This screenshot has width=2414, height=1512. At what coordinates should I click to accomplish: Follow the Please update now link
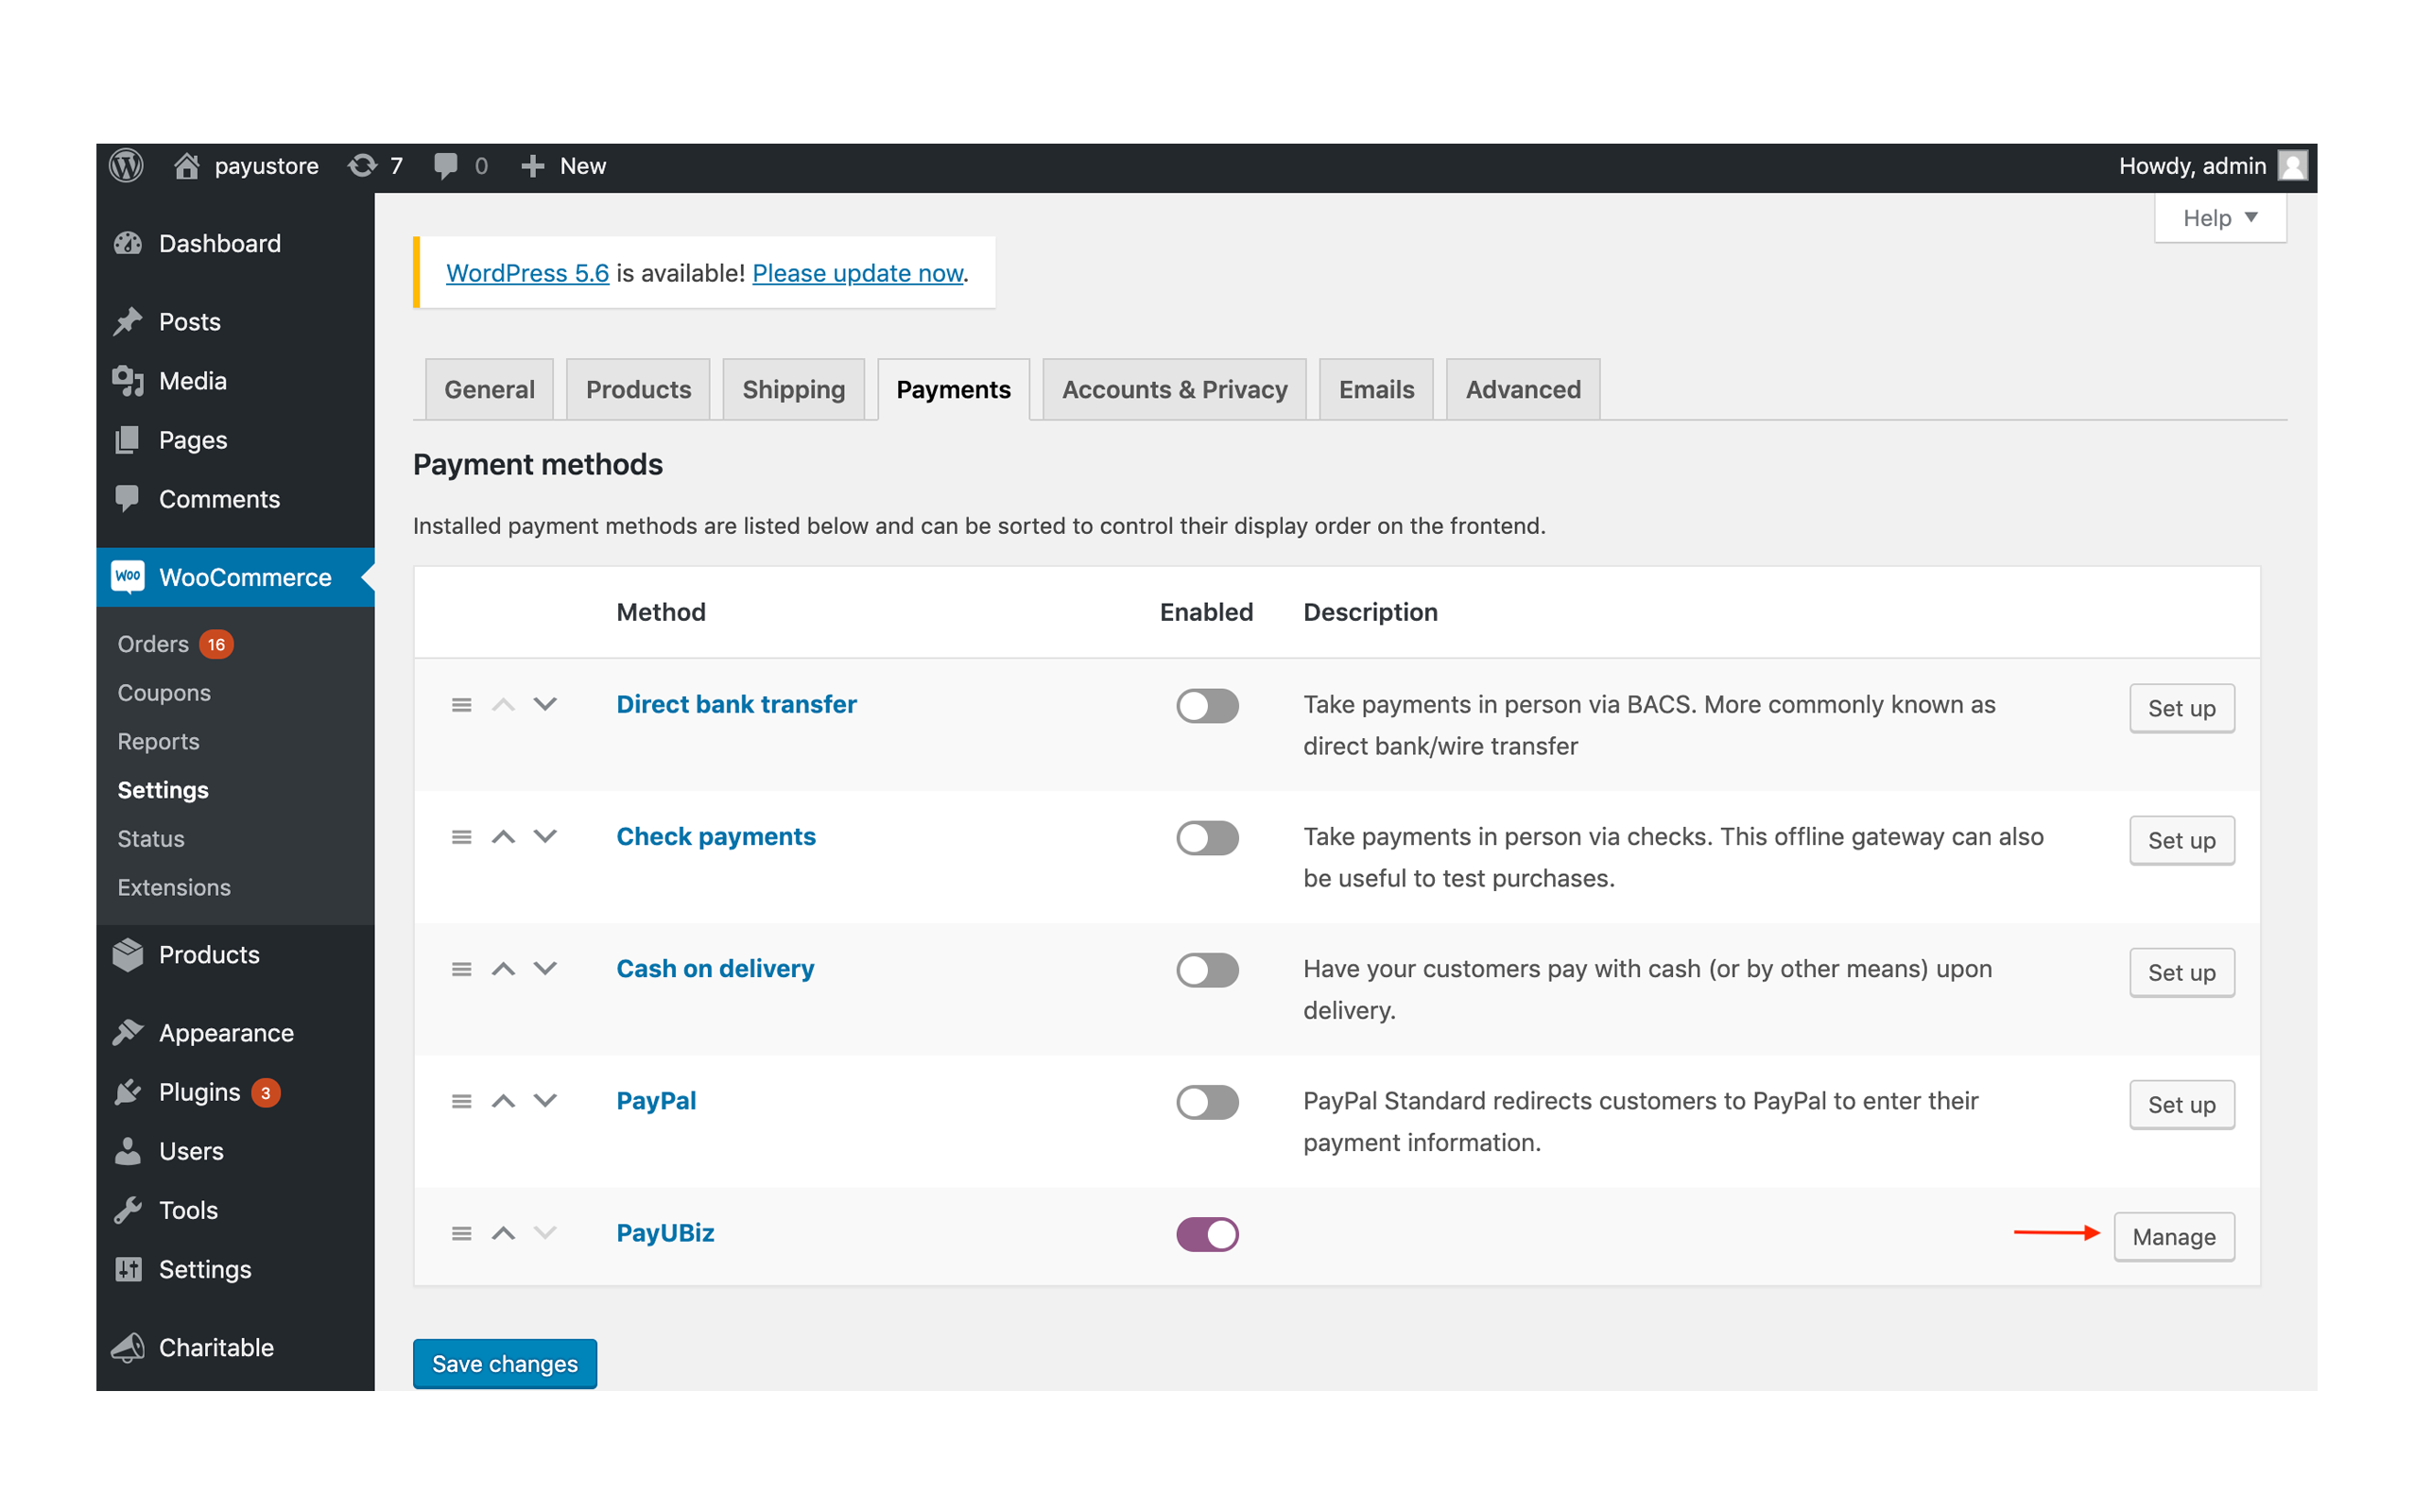pyautogui.click(x=858, y=273)
